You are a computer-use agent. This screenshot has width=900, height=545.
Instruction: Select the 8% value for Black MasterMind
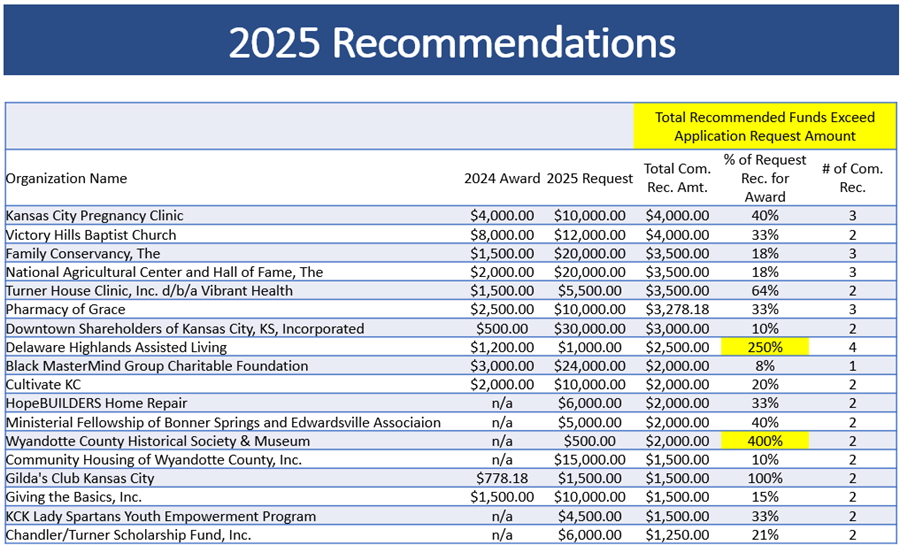[x=765, y=366]
